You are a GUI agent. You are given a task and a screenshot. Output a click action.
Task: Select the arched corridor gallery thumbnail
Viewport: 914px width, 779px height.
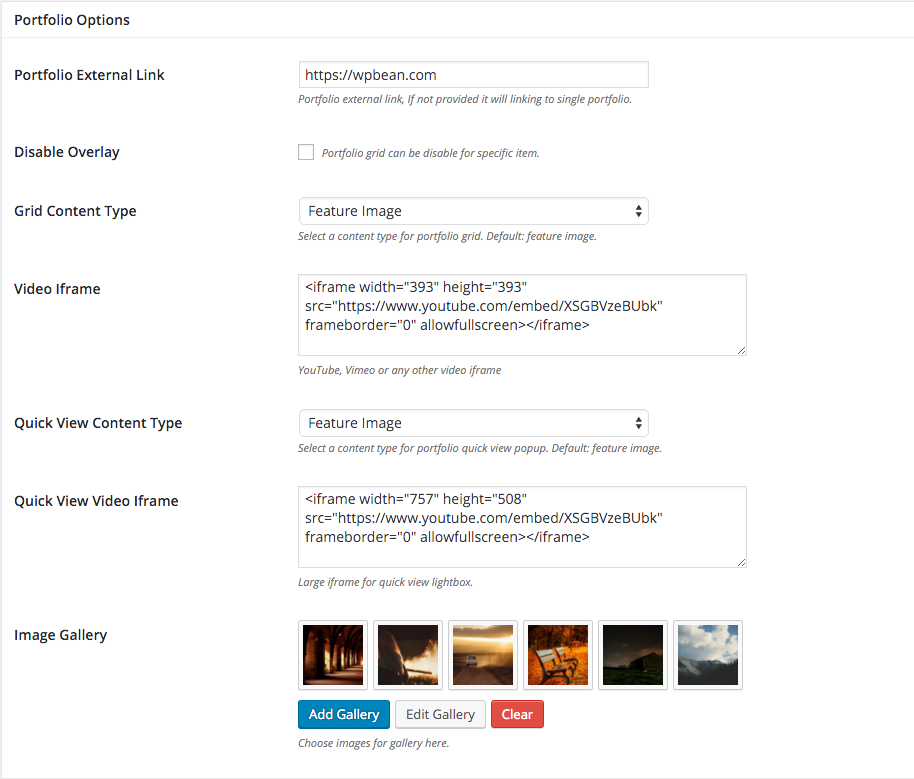(333, 655)
